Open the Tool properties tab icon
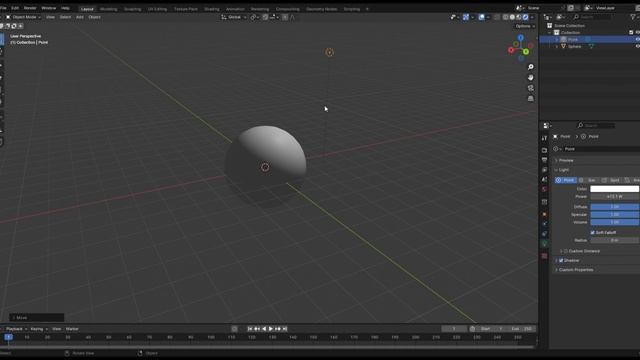This screenshot has width=640, height=360. point(544,138)
